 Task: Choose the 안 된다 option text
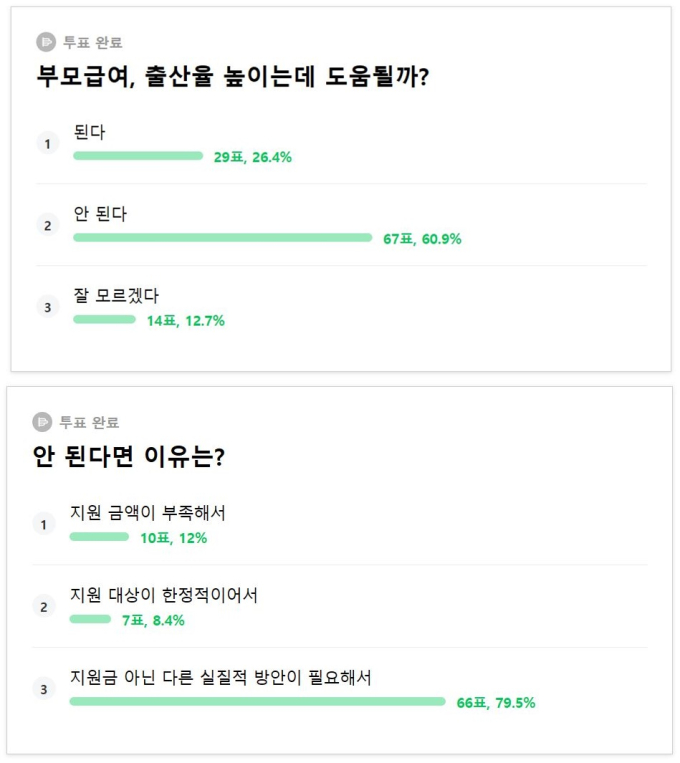point(100,214)
